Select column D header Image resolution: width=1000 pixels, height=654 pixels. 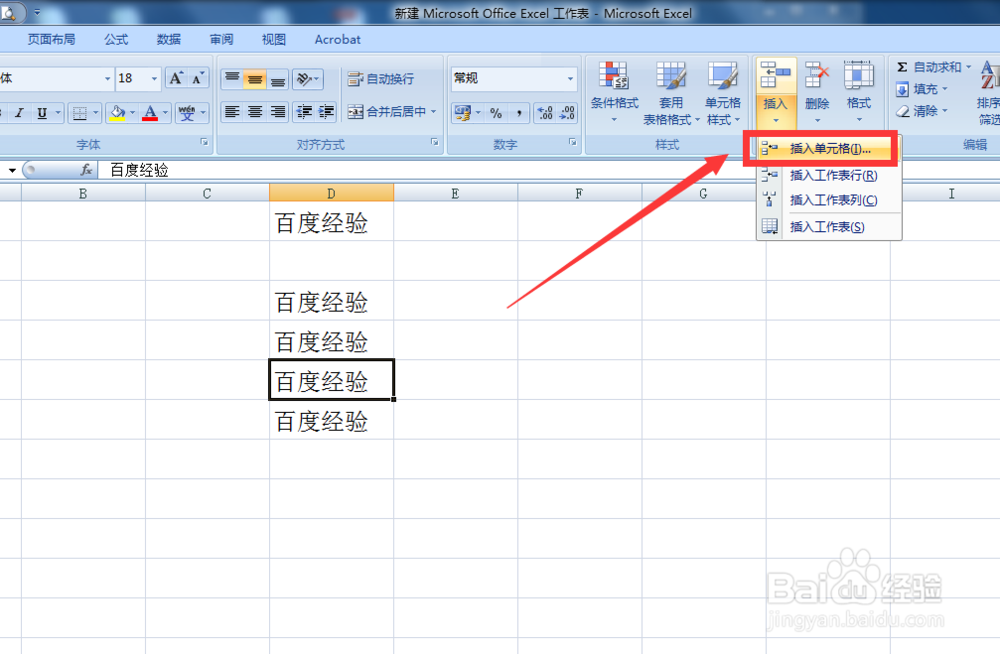(x=331, y=193)
